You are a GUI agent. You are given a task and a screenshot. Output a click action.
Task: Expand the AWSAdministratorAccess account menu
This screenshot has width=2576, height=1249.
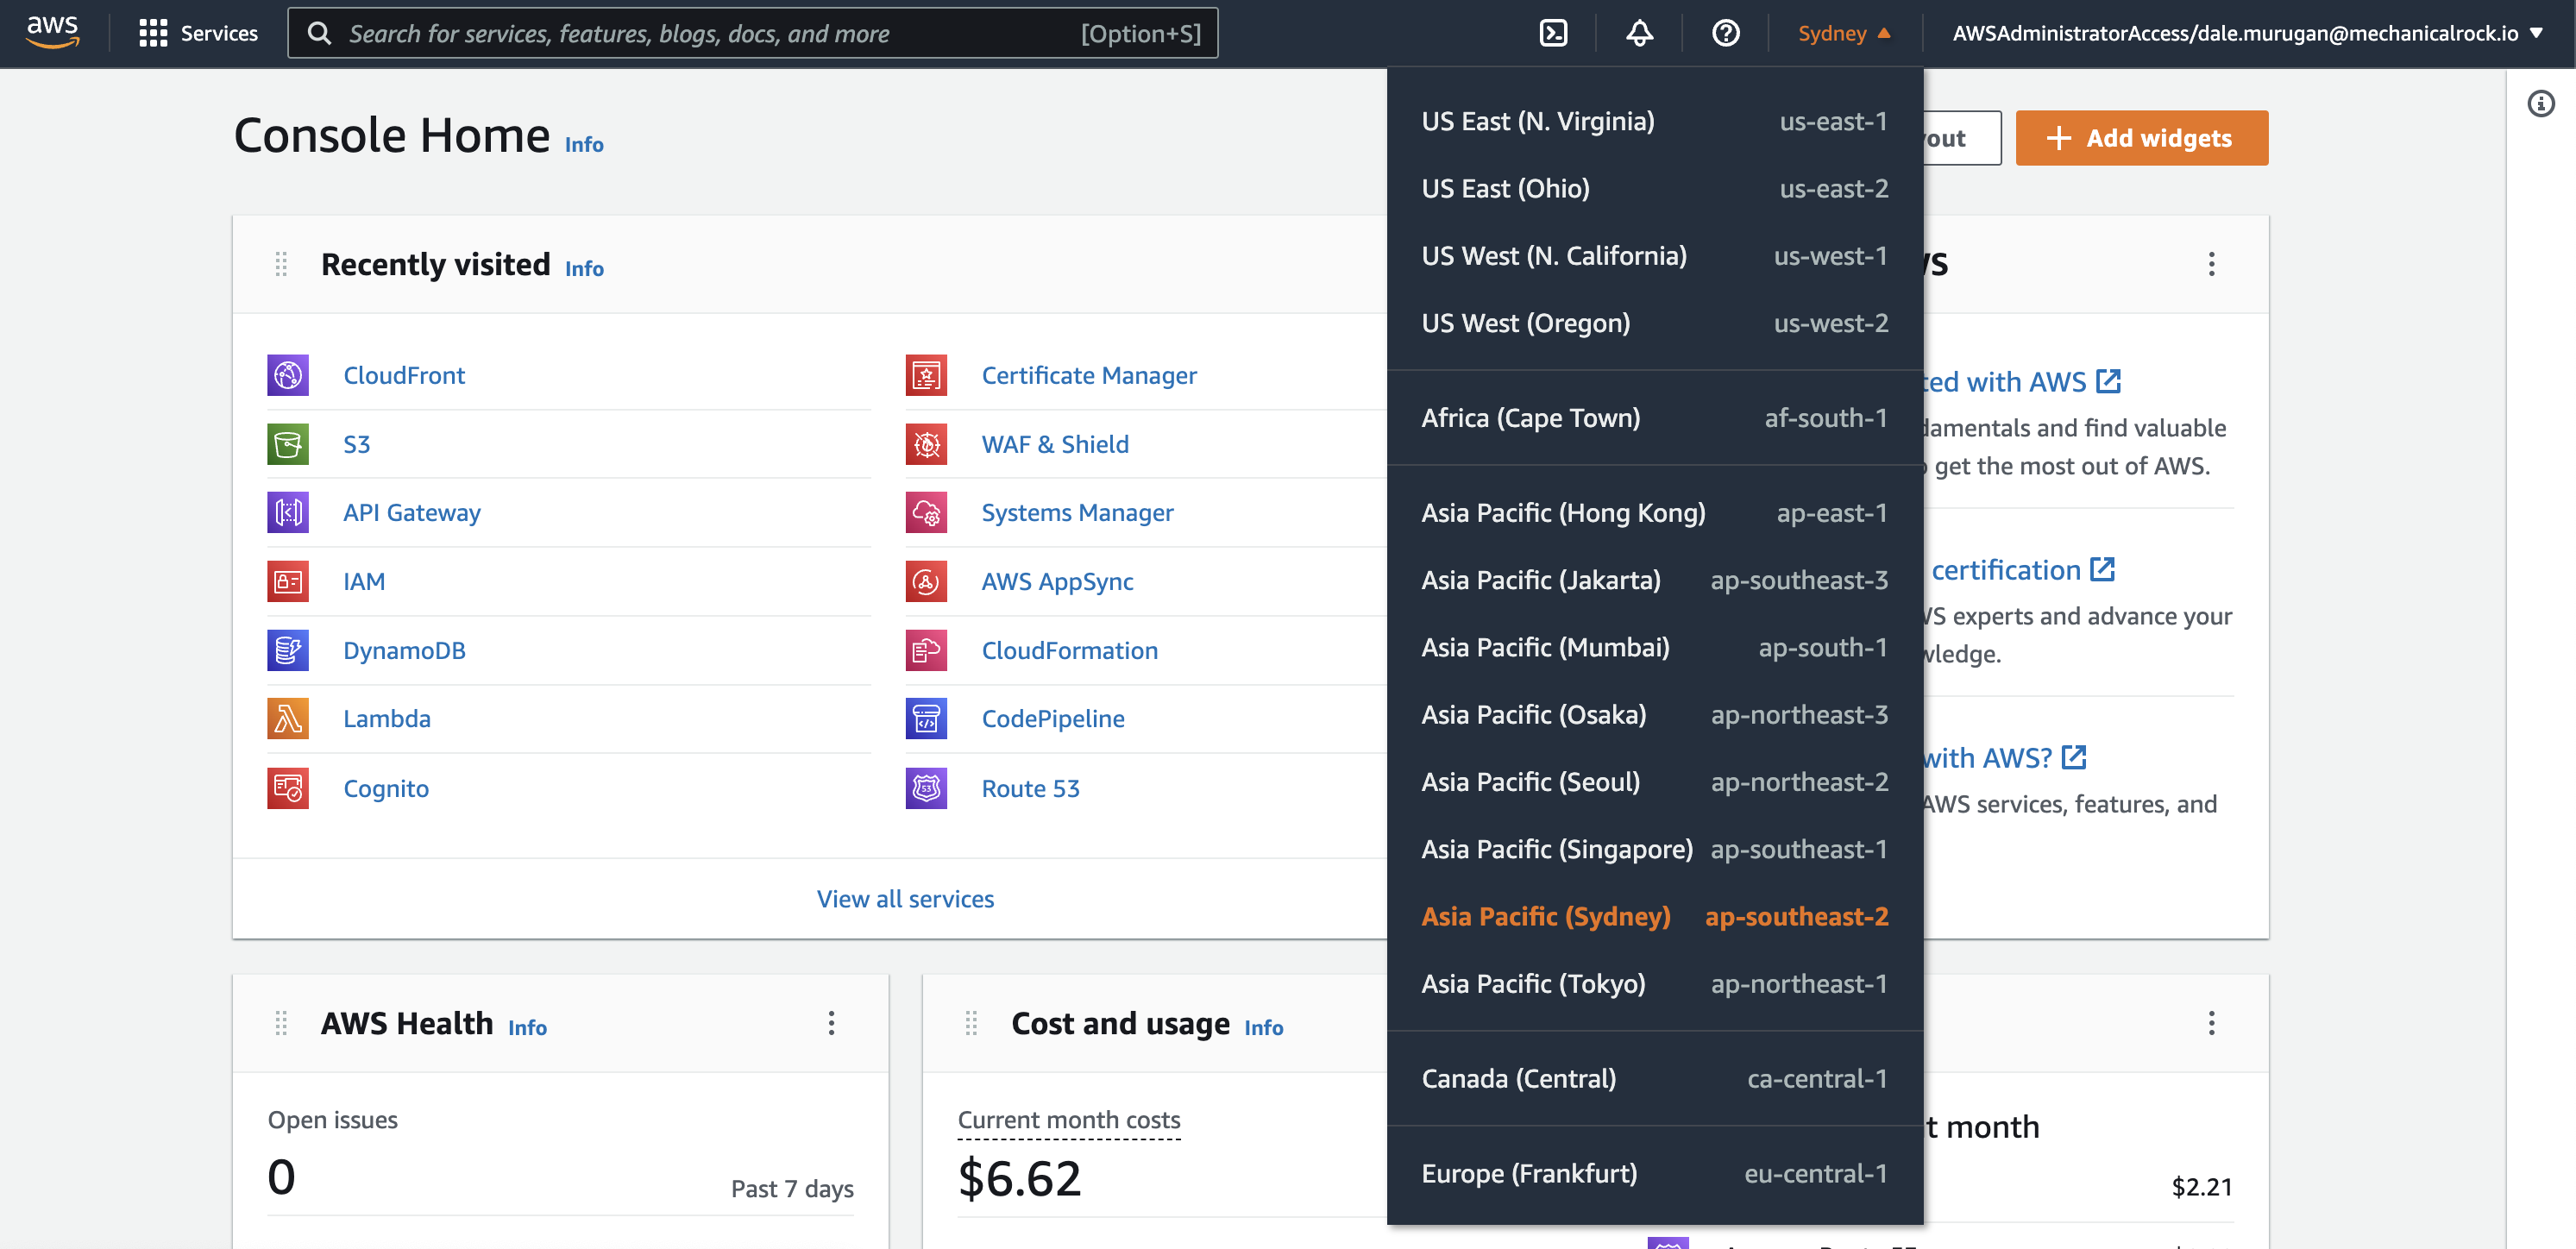(2248, 33)
